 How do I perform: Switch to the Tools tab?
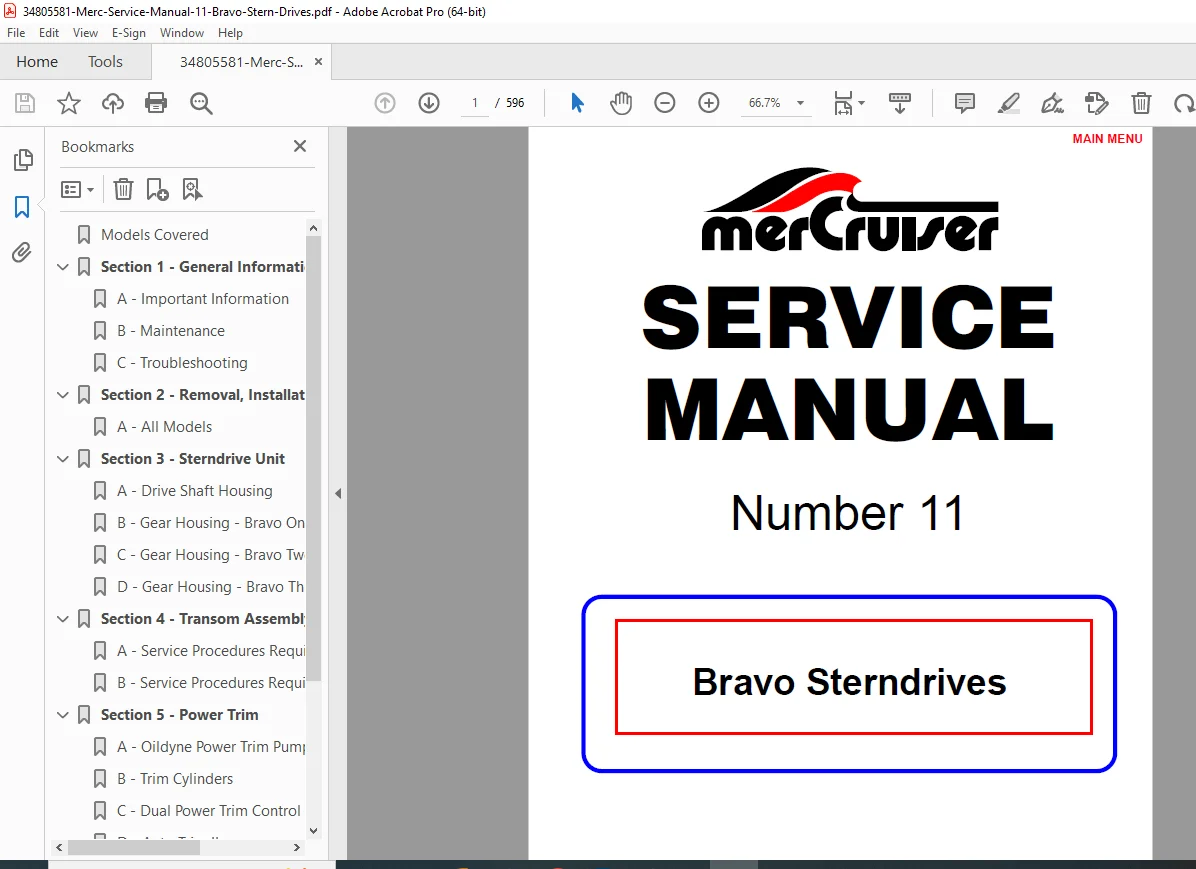click(105, 62)
